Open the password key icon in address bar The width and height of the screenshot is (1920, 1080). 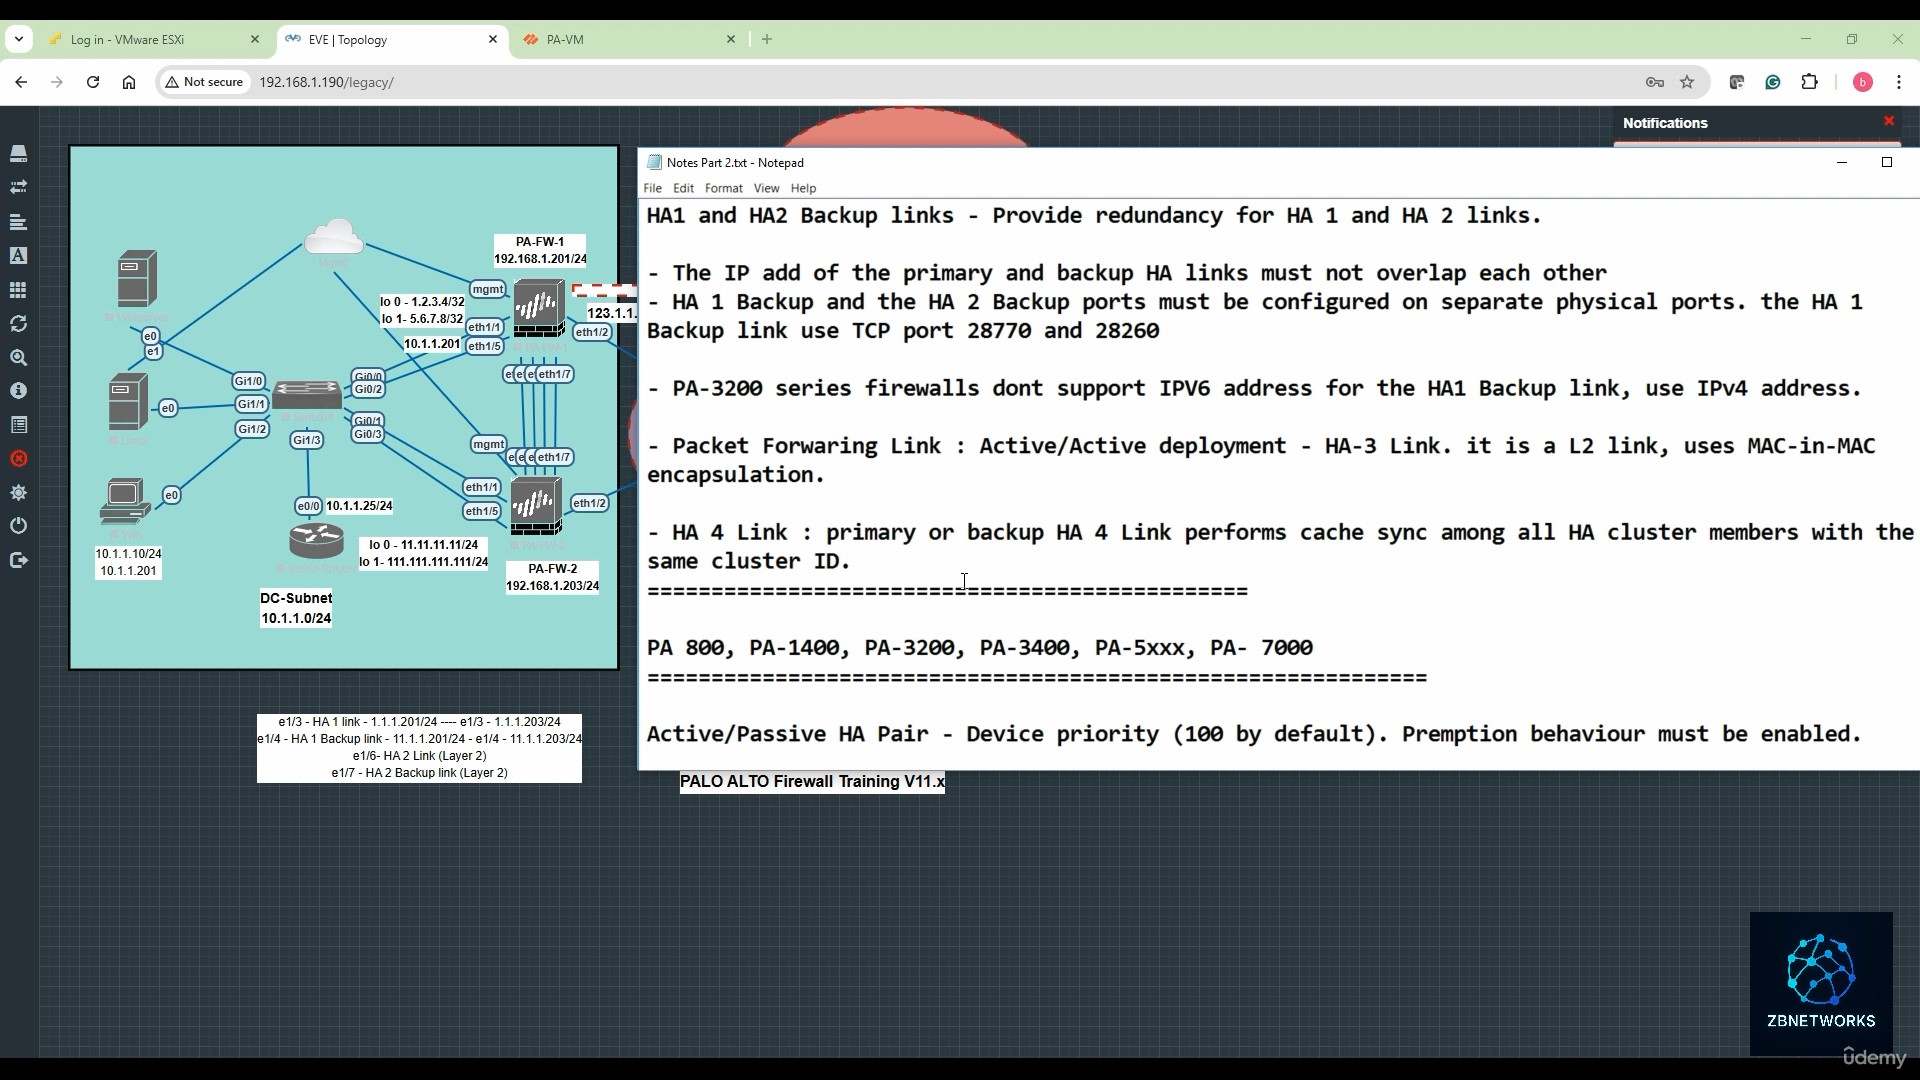coord(1655,82)
